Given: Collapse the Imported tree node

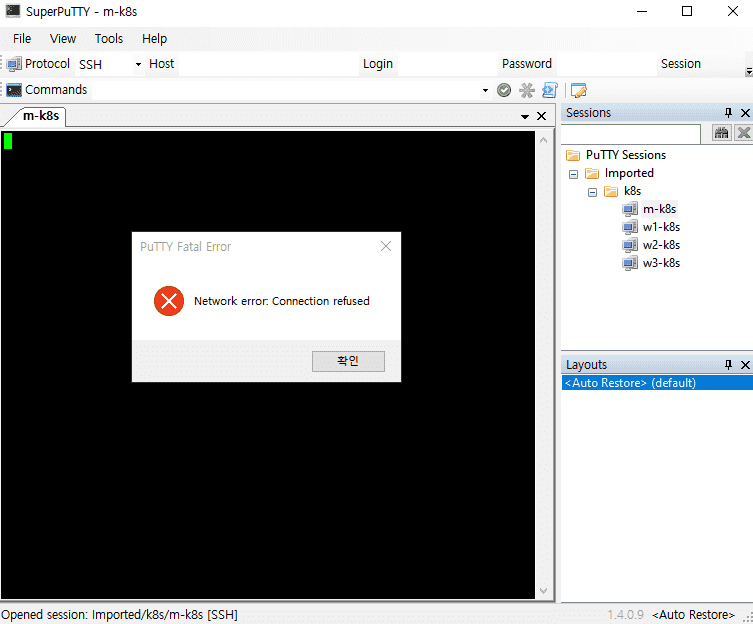Looking at the screenshot, I should point(573,174).
